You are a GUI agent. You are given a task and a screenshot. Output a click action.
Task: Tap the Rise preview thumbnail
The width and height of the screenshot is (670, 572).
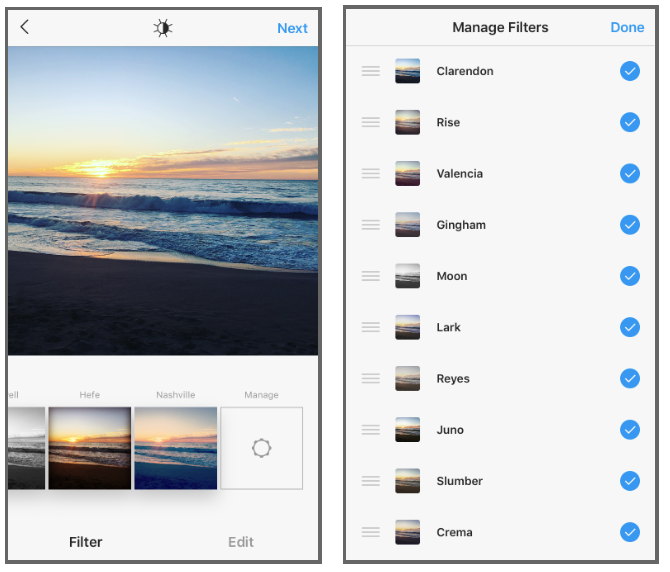point(407,122)
